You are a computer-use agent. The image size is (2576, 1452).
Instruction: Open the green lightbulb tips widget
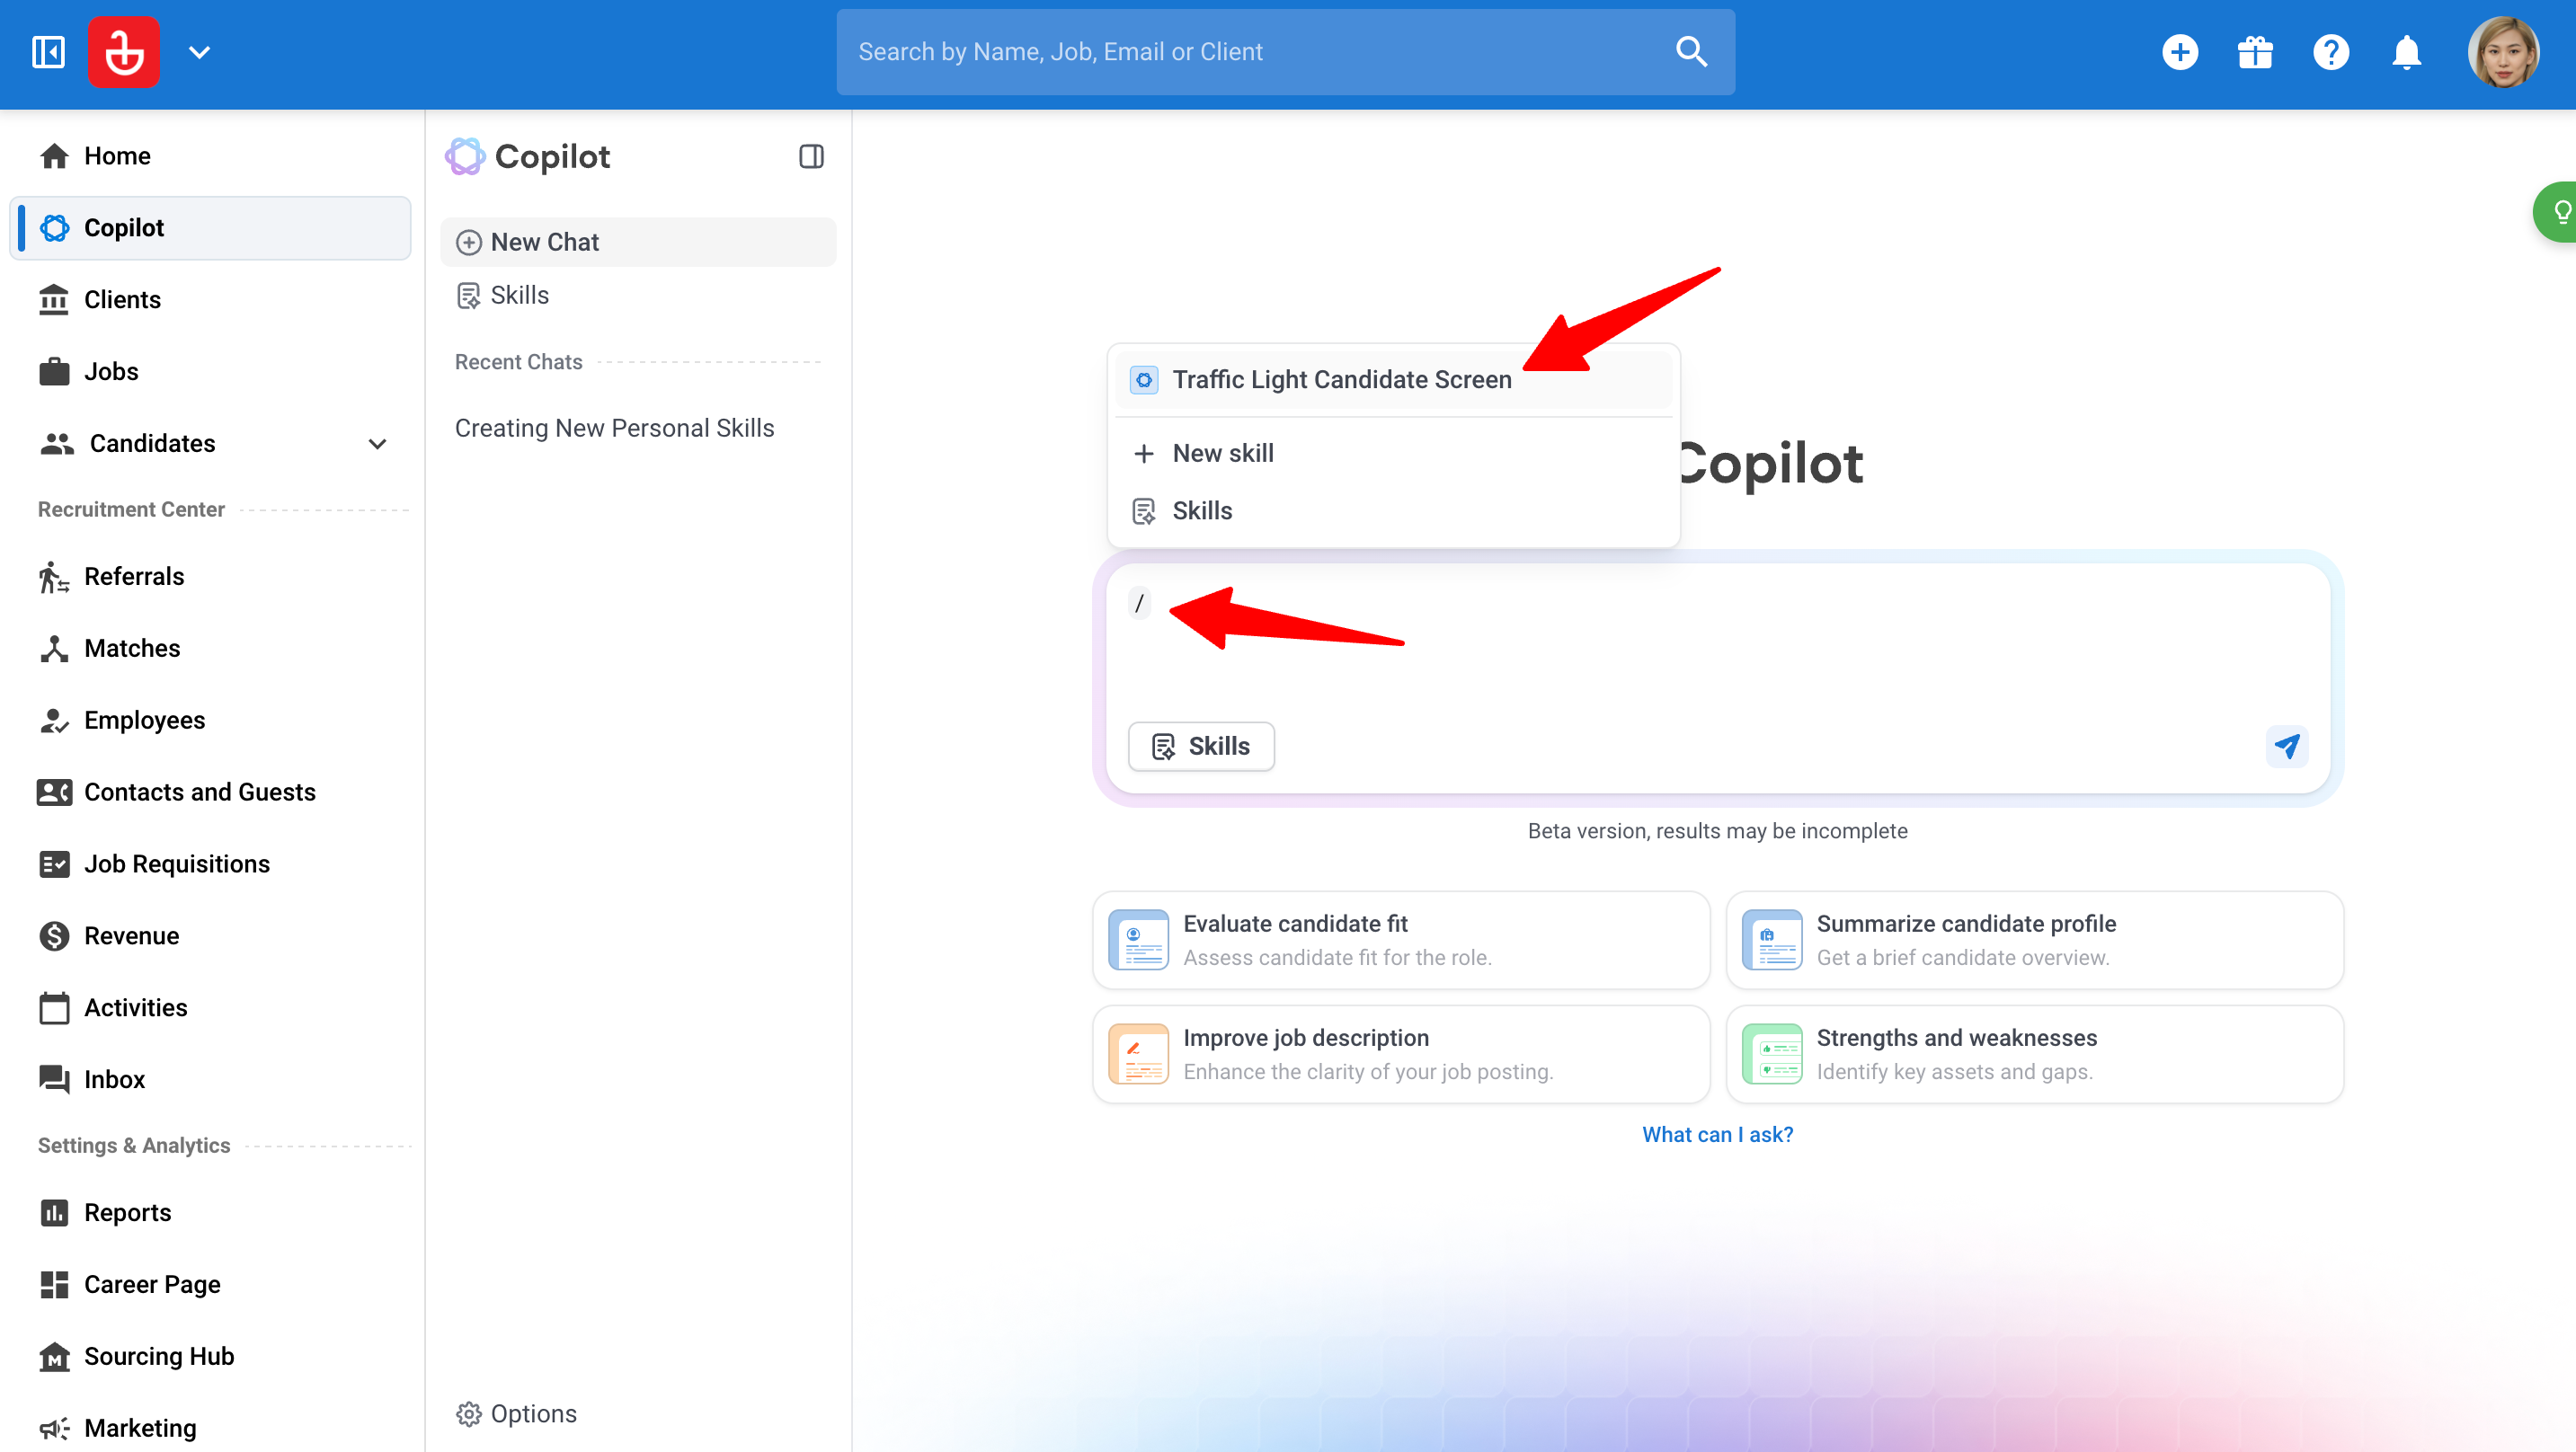pos(2557,212)
